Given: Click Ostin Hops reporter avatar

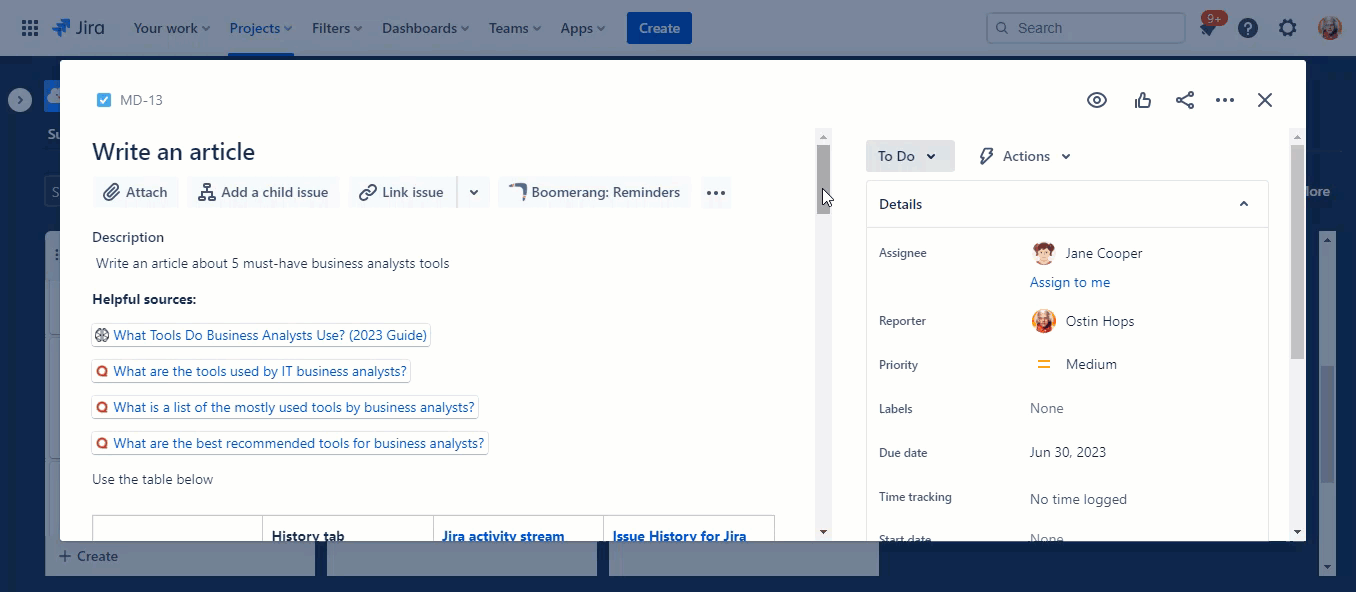Looking at the screenshot, I should pos(1044,321).
